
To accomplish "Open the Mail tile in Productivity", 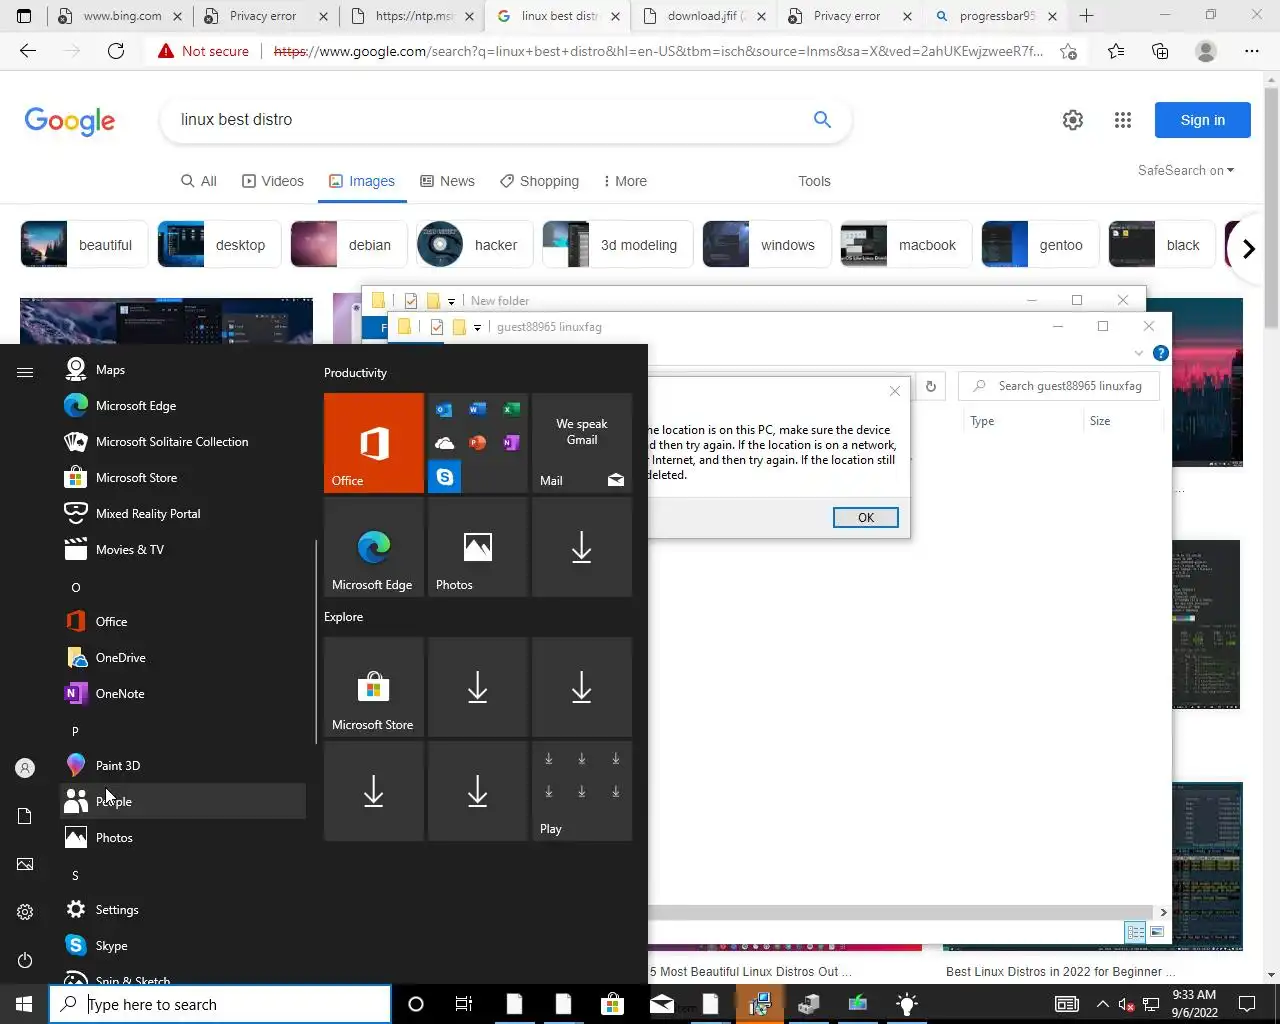I will click(582, 443).
